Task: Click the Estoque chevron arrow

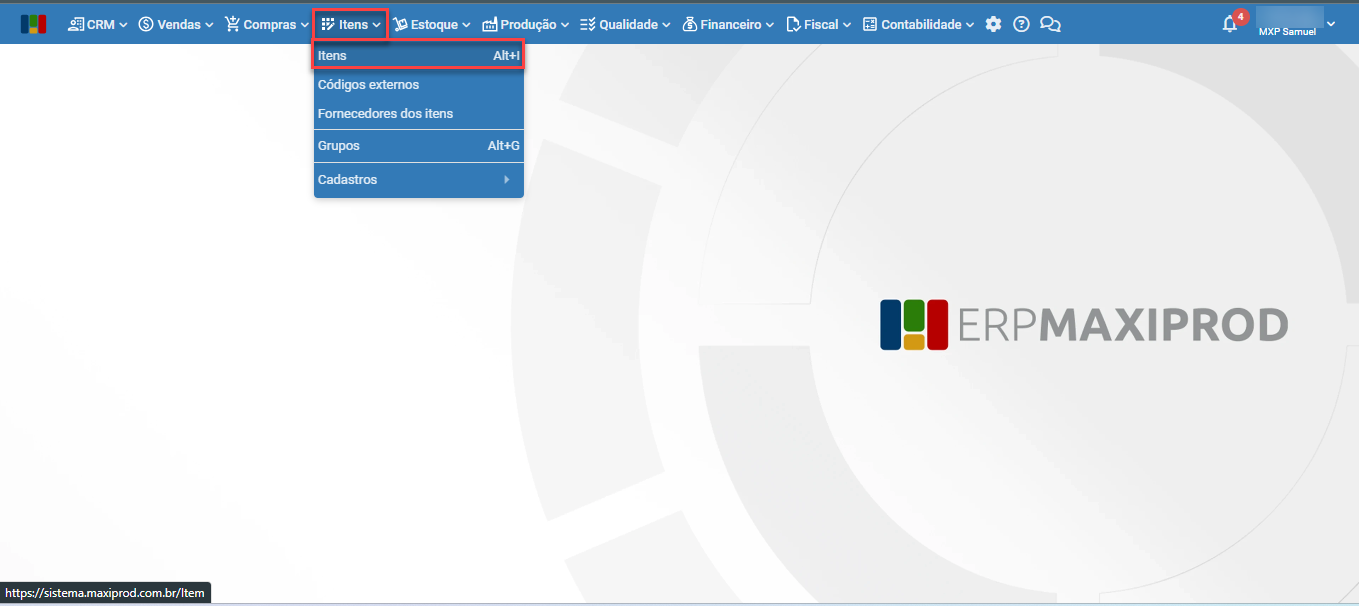Action: tap(466, 25)
